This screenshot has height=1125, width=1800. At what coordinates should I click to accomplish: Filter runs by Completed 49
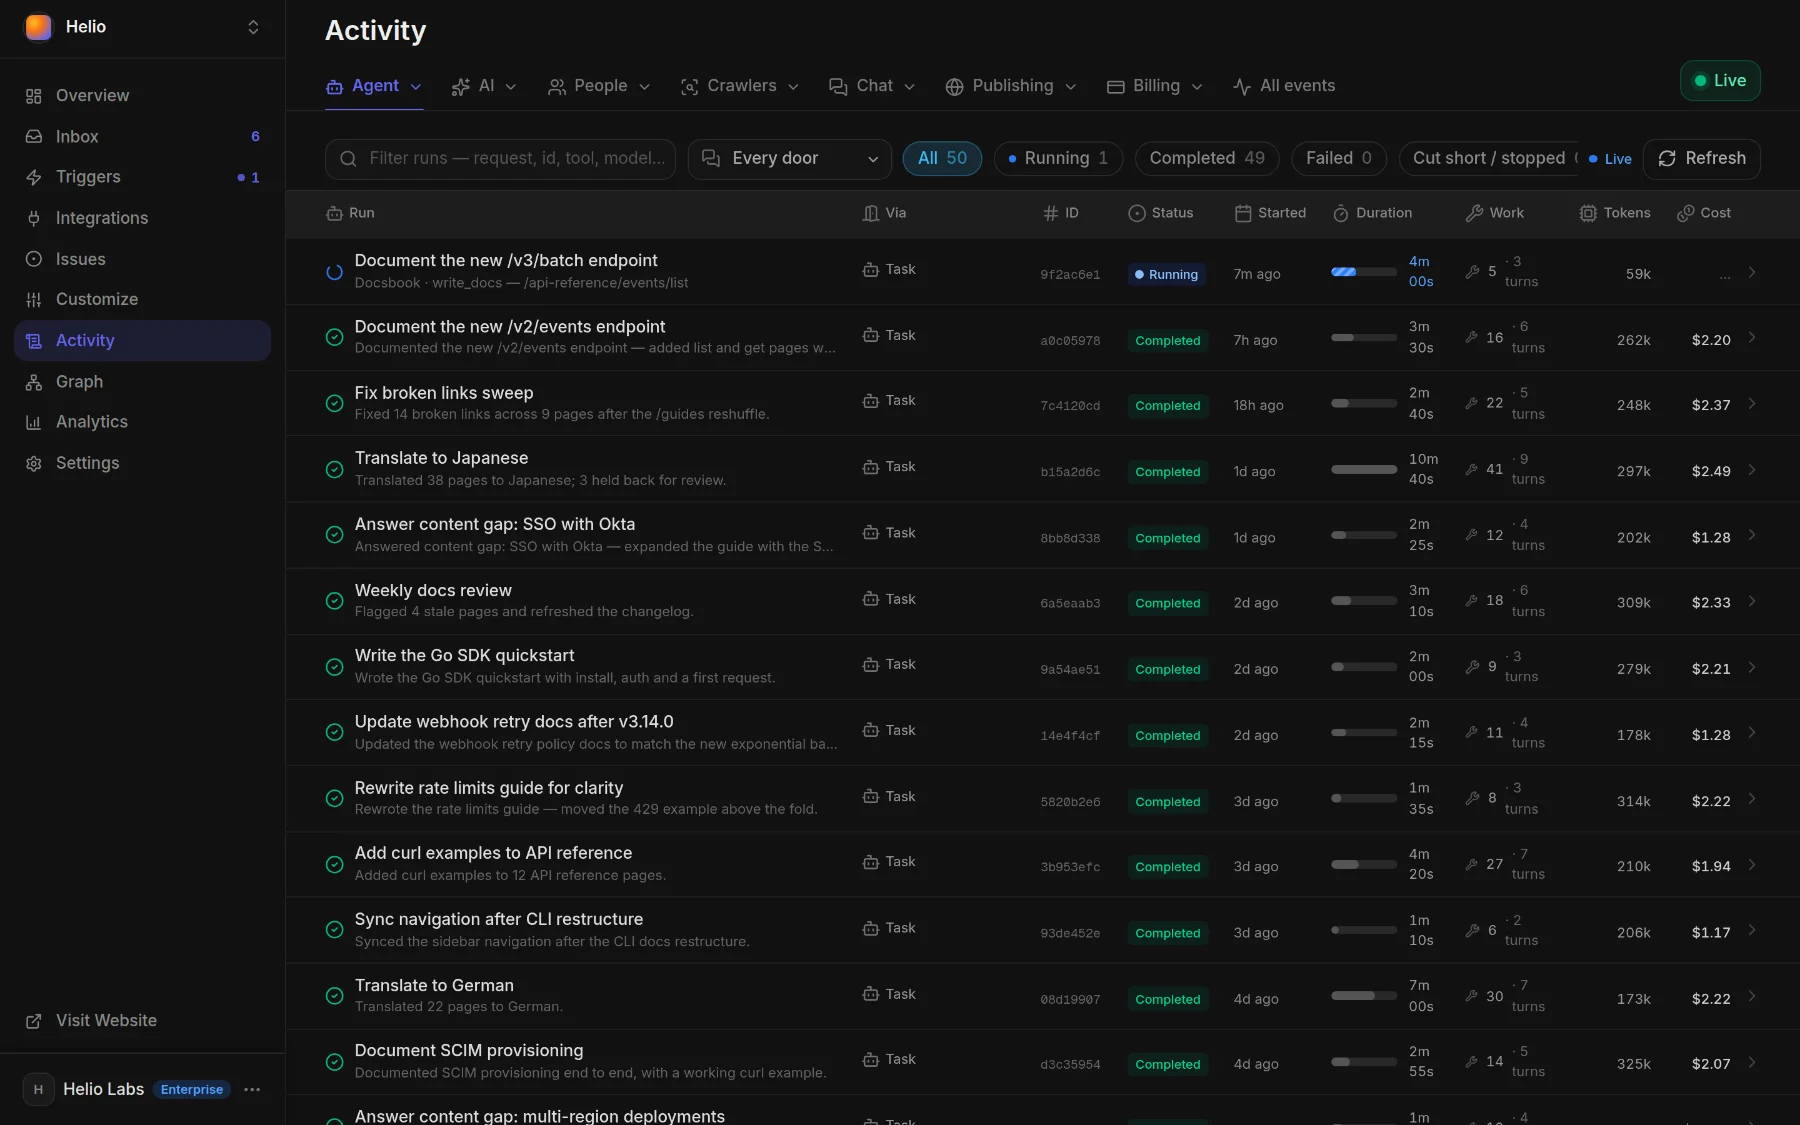click(x=1207, y=159)
